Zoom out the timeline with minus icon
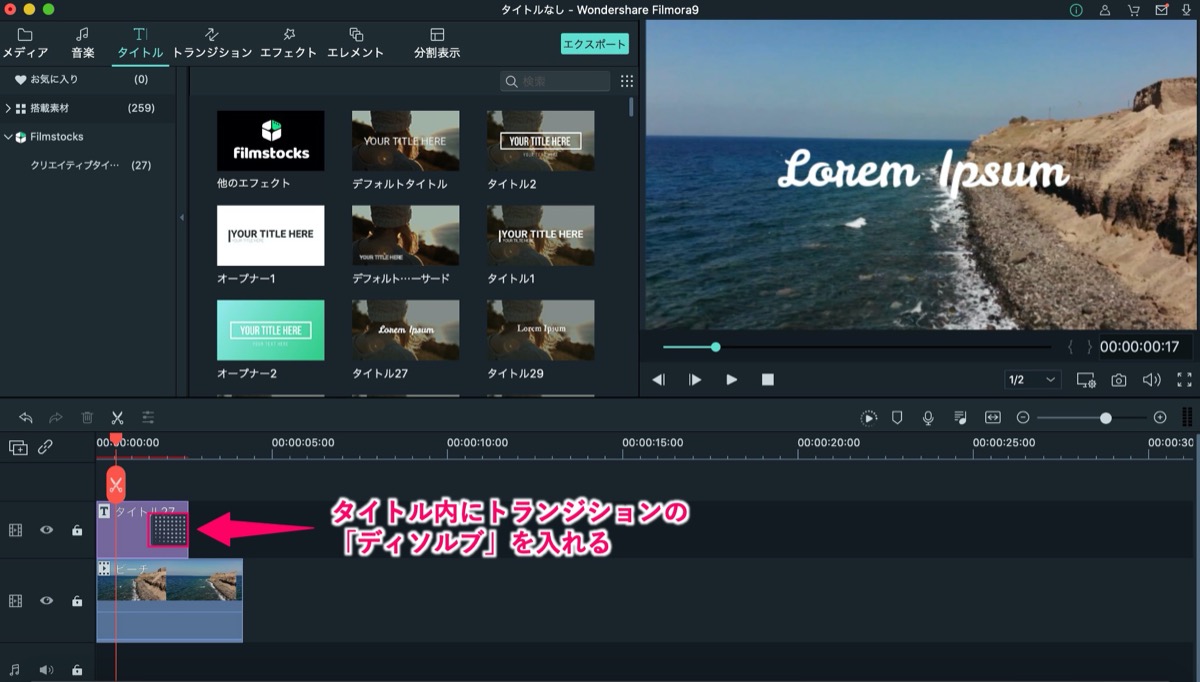 [x=1023, y=418]
